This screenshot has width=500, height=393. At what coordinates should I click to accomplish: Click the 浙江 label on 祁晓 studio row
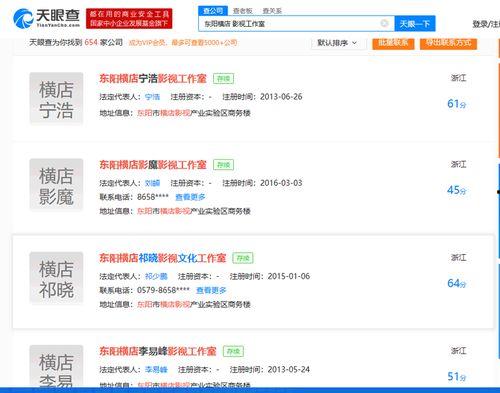pos(458,258)
